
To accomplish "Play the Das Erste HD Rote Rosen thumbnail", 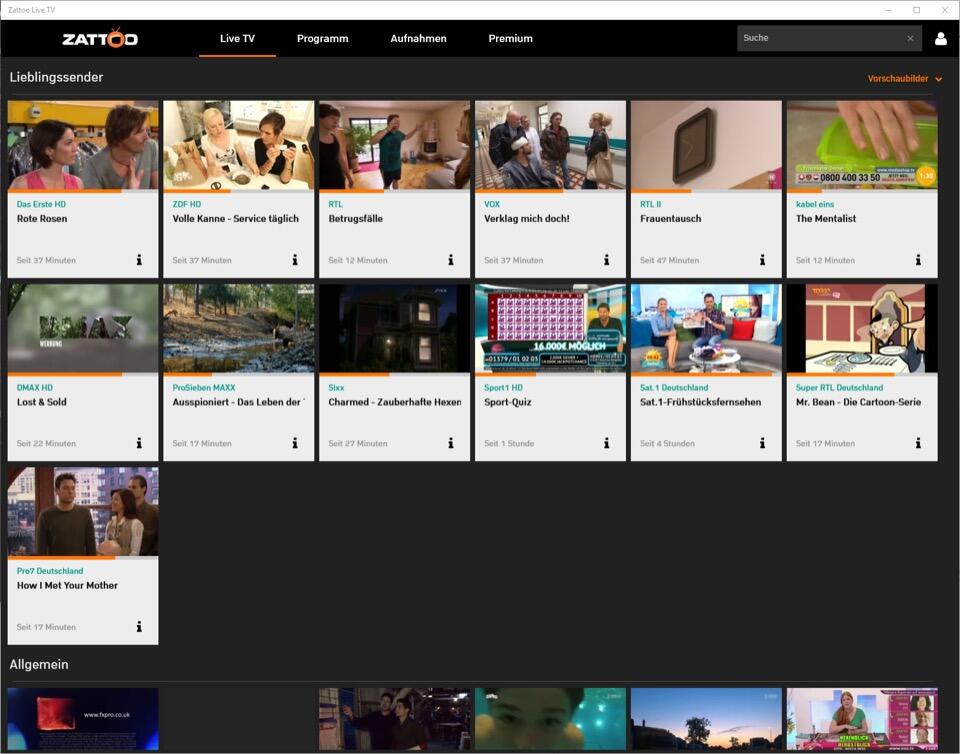I will click(83, 145).
